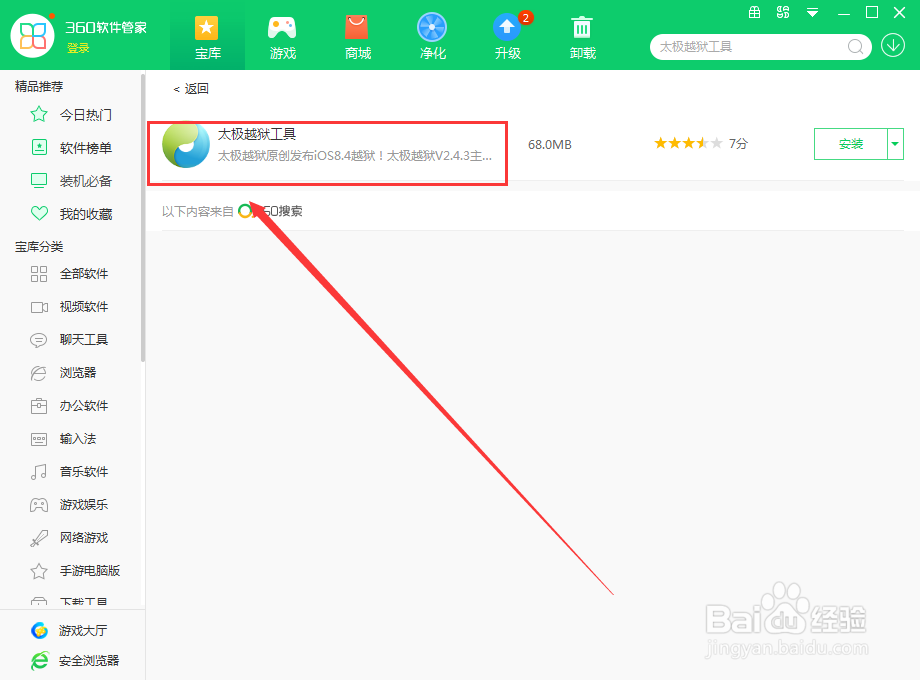Open the 宝库 tab
Viewport: 920px width, 680px height.
(207, 37)
